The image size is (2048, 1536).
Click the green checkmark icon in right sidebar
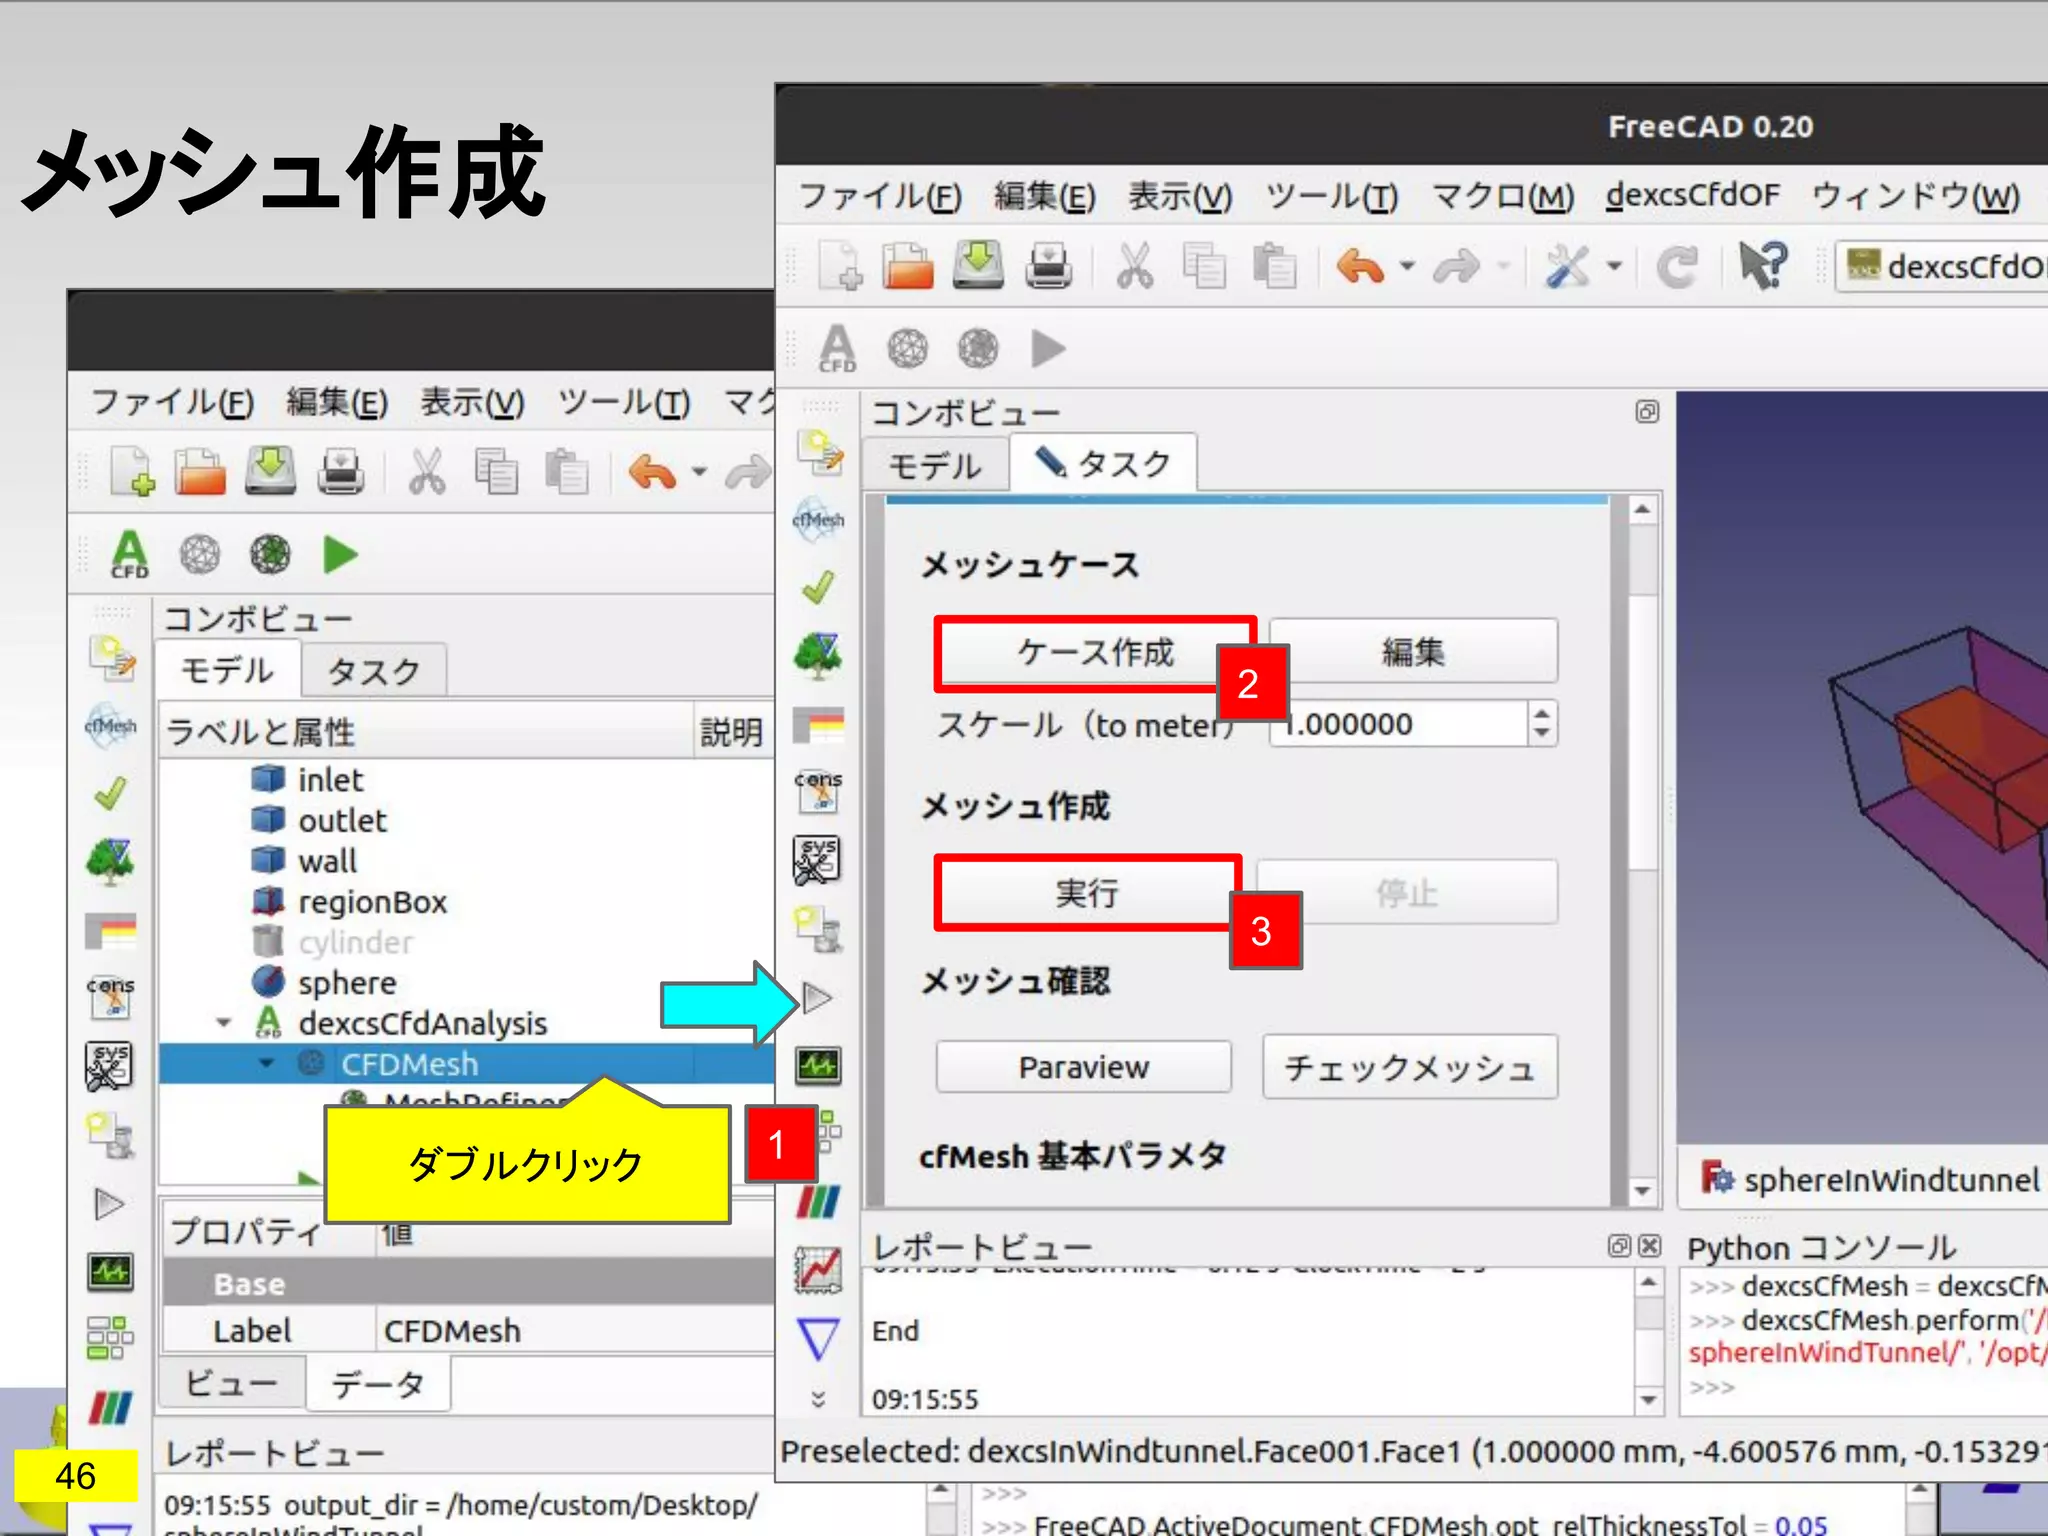[x=818, y=587]
